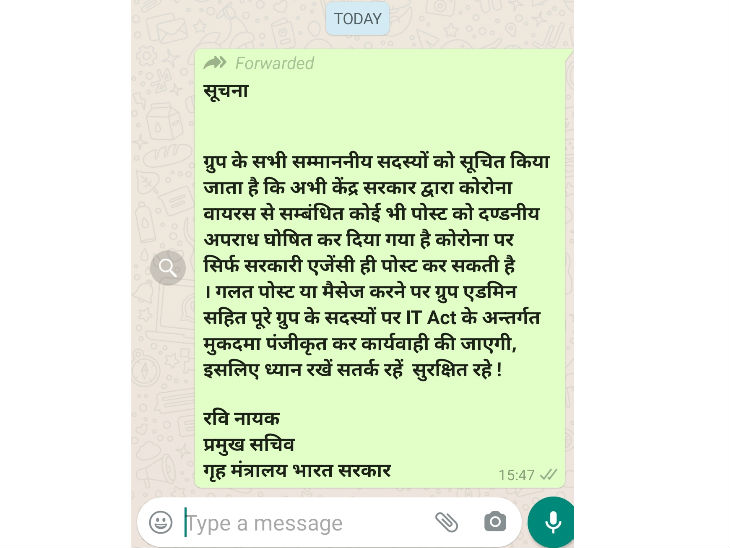Tap the microphone voice message button
The height and width of the screenshot is (548, 730).
[x=552, y=522]
